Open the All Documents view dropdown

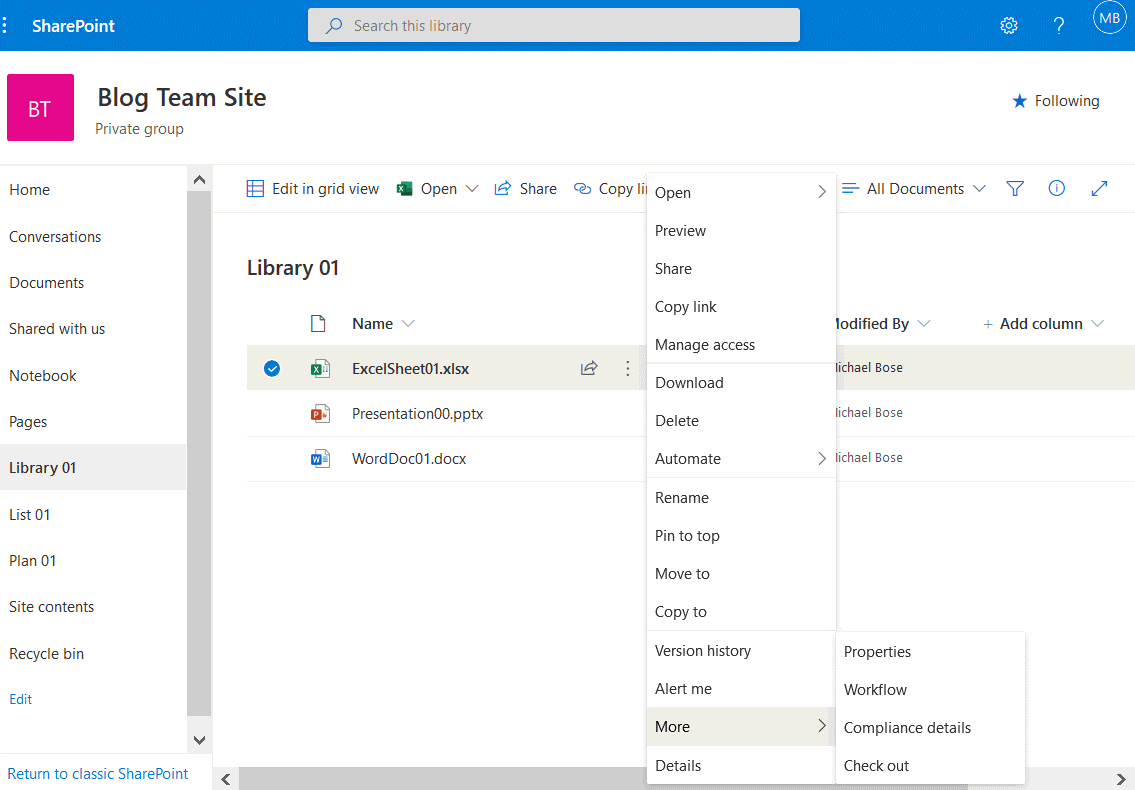[x=912, y=188]
